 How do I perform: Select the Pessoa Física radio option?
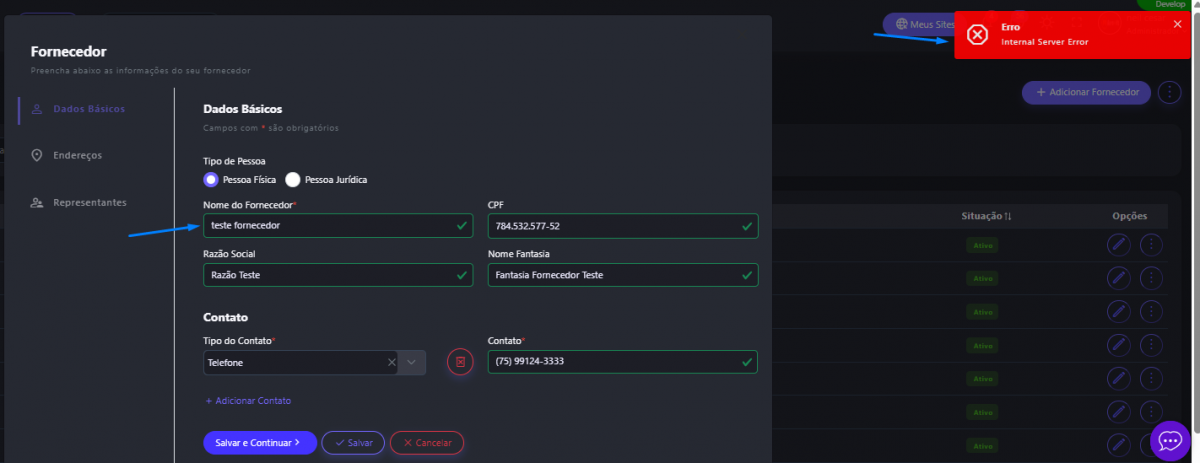[x=211, y=180]
